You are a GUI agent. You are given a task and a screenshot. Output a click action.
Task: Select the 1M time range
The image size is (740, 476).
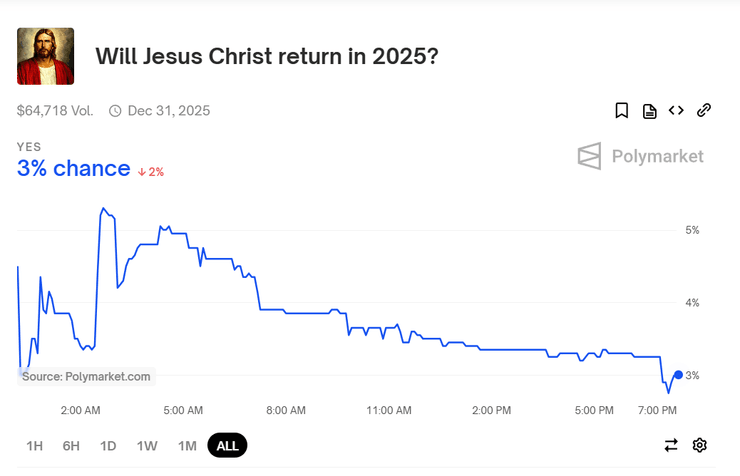click(x=187, y=446)
